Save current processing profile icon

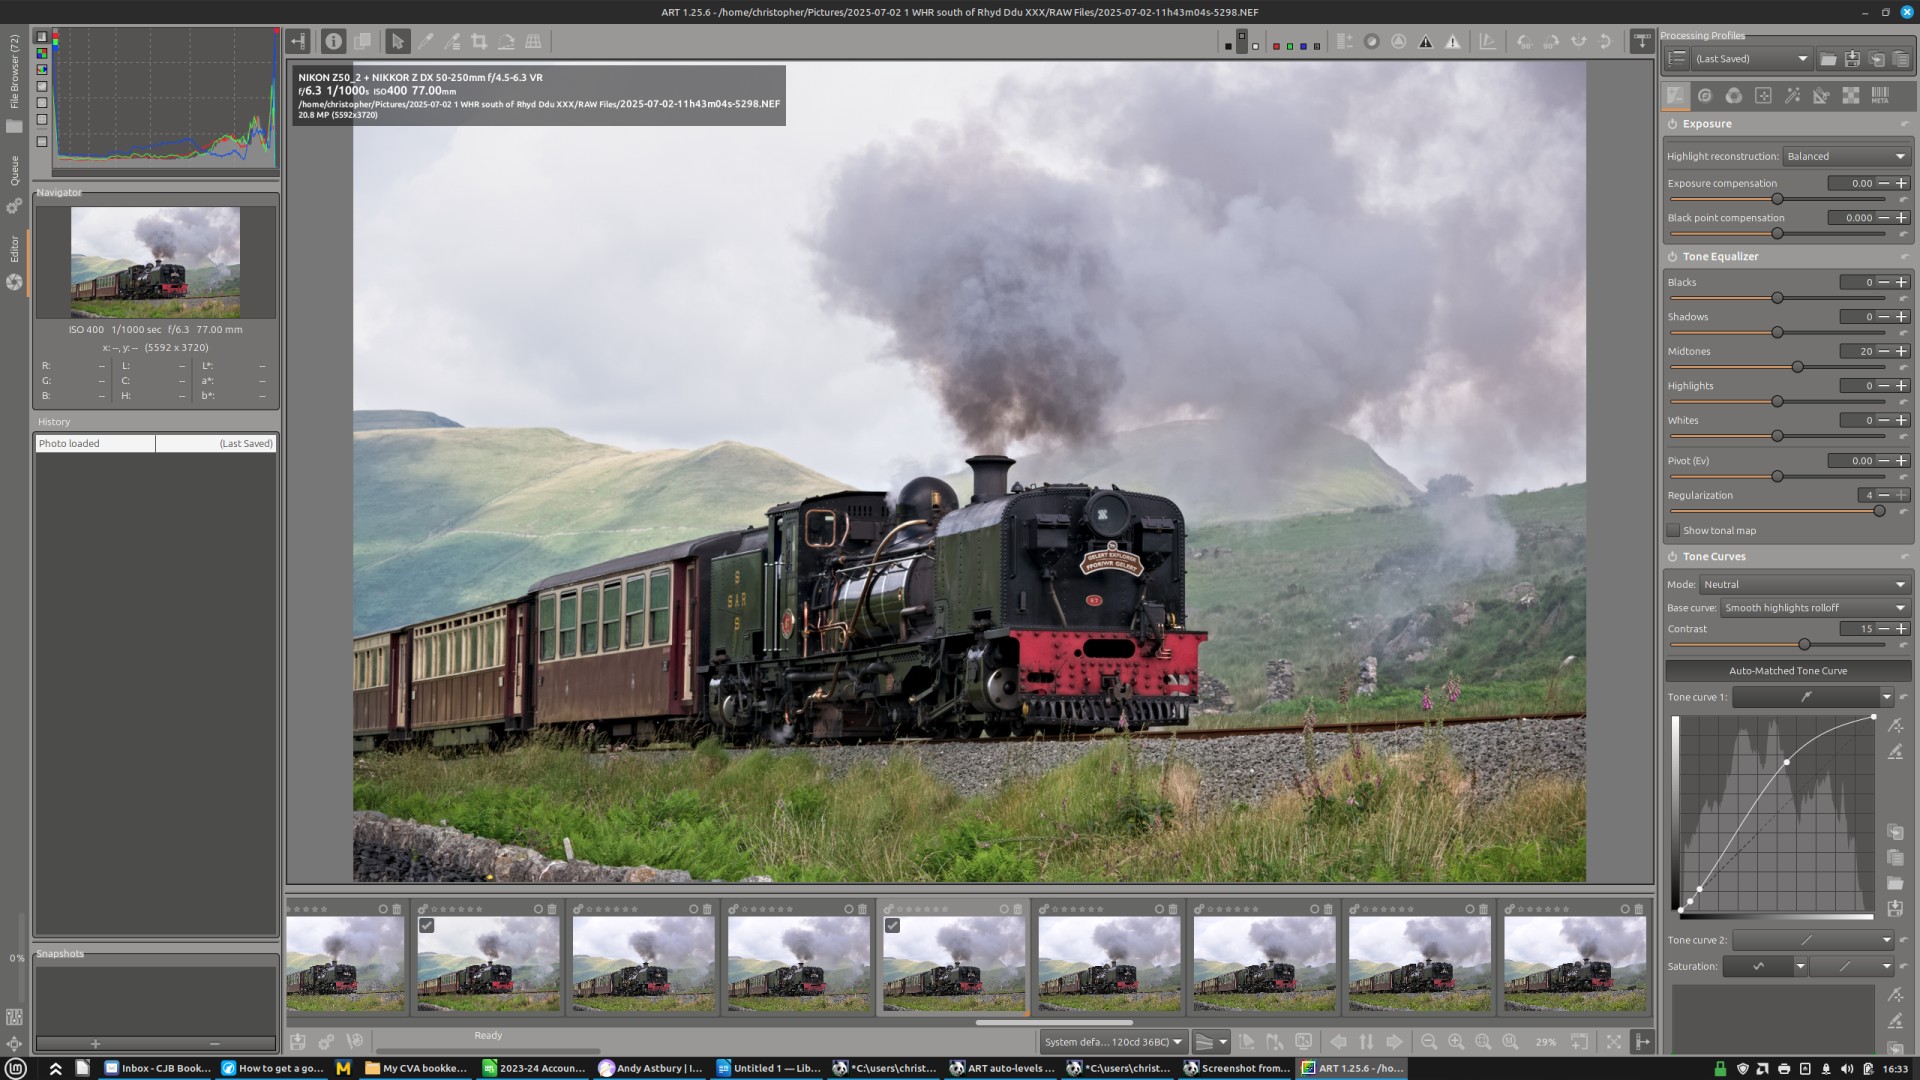(x=1852, y=59)
